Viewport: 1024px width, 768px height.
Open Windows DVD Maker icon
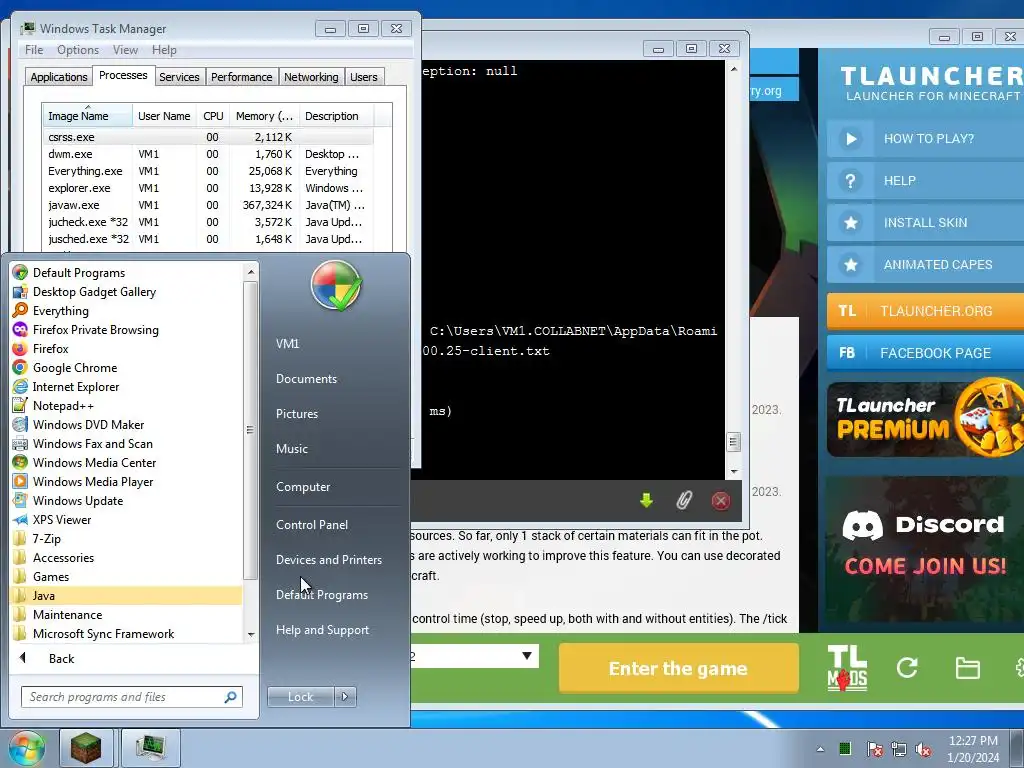coord(20,424)
